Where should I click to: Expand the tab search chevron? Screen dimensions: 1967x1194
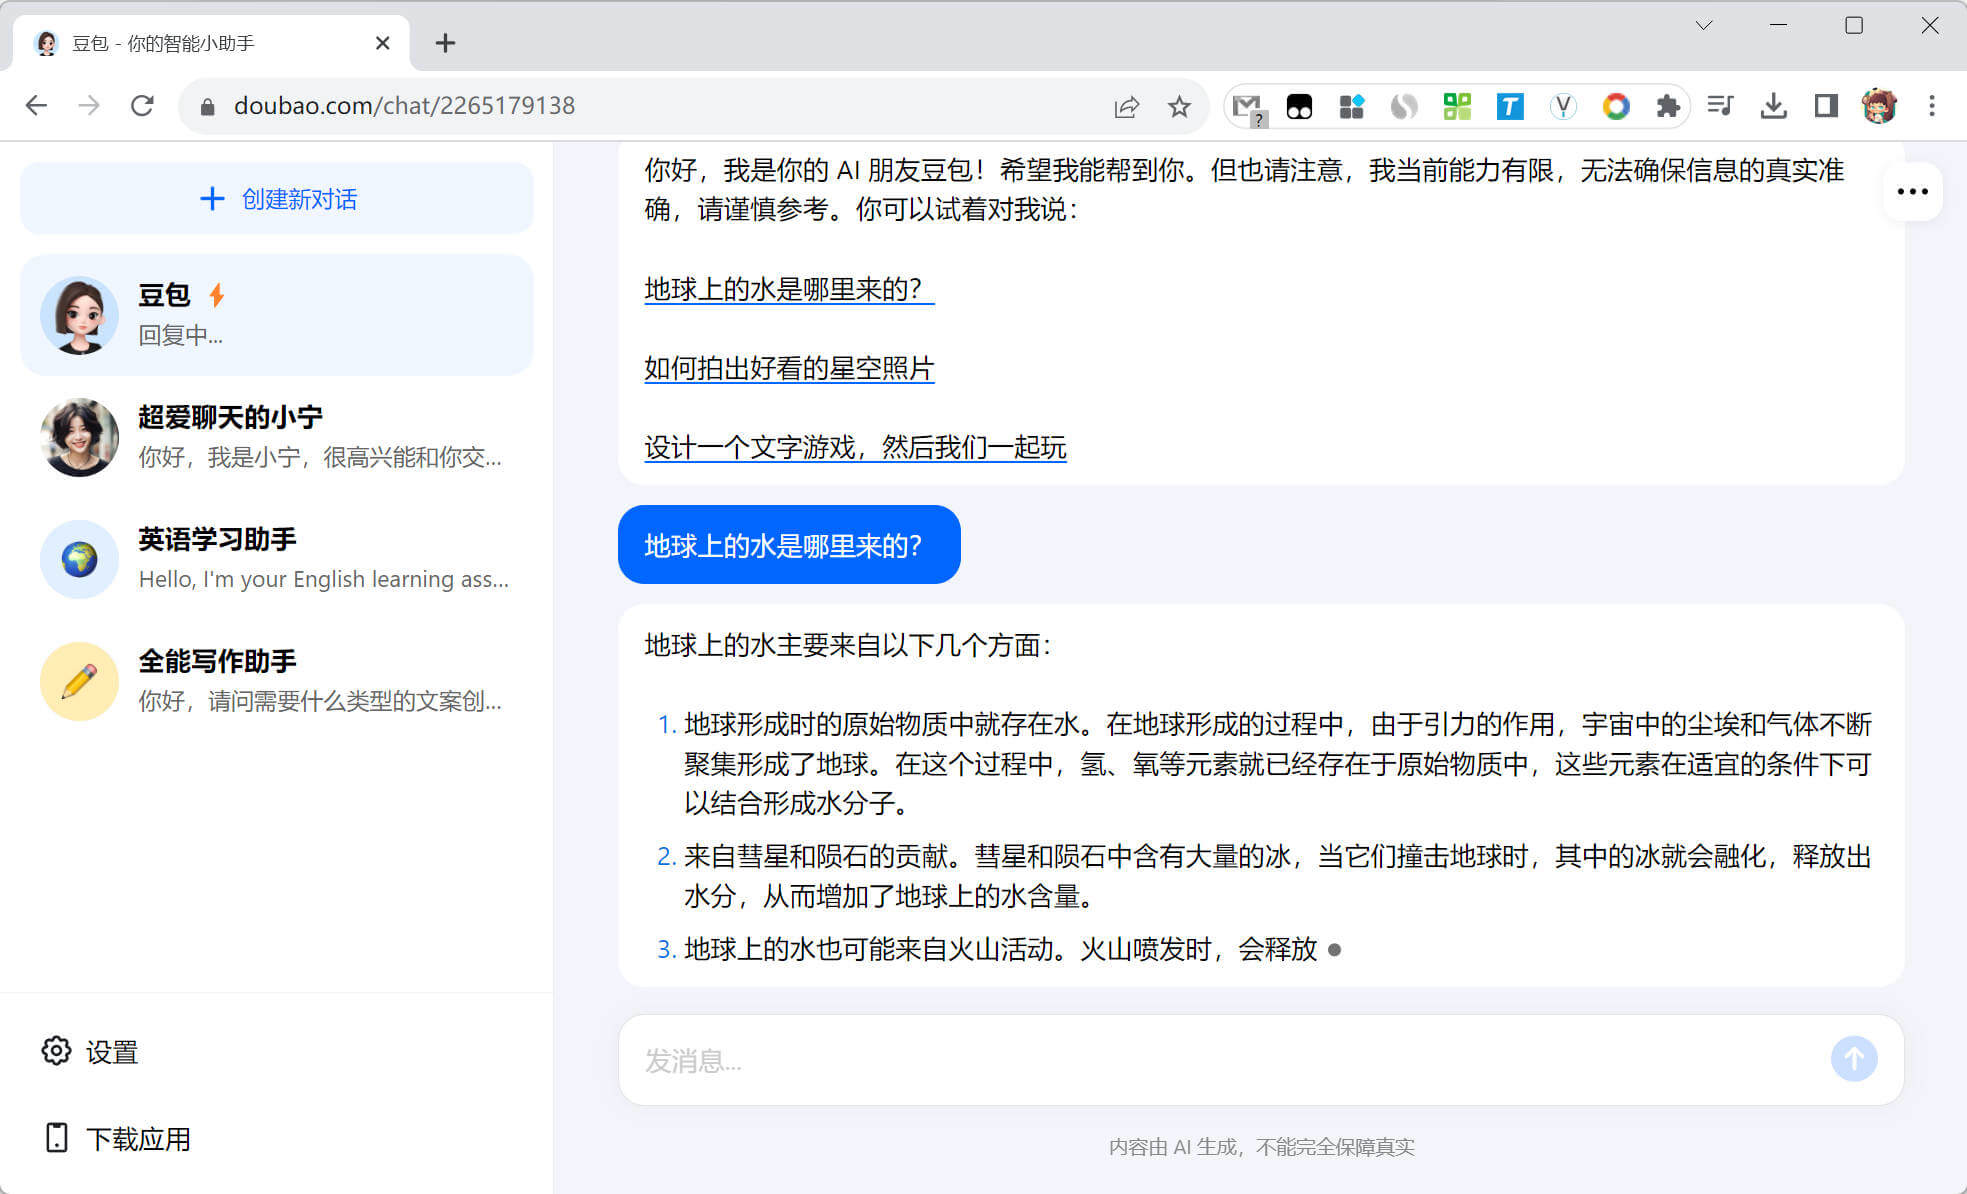tap(1703, 26)
